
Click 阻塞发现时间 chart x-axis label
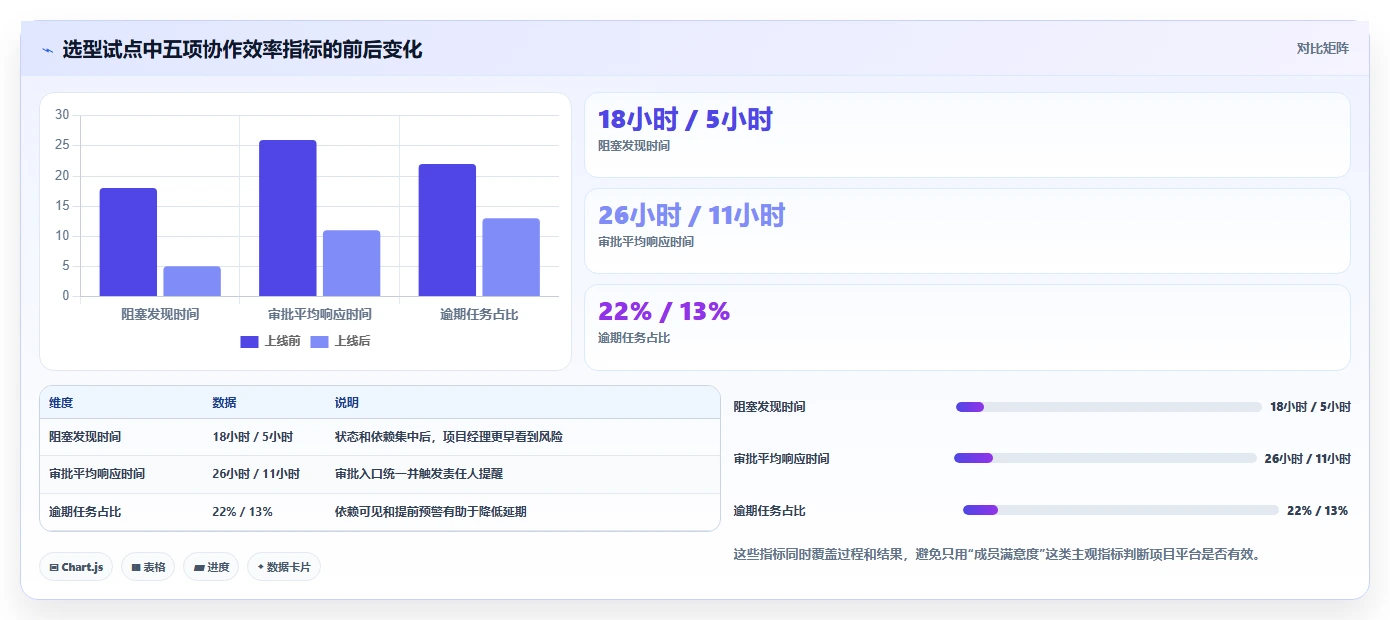(x=160, y=314)
